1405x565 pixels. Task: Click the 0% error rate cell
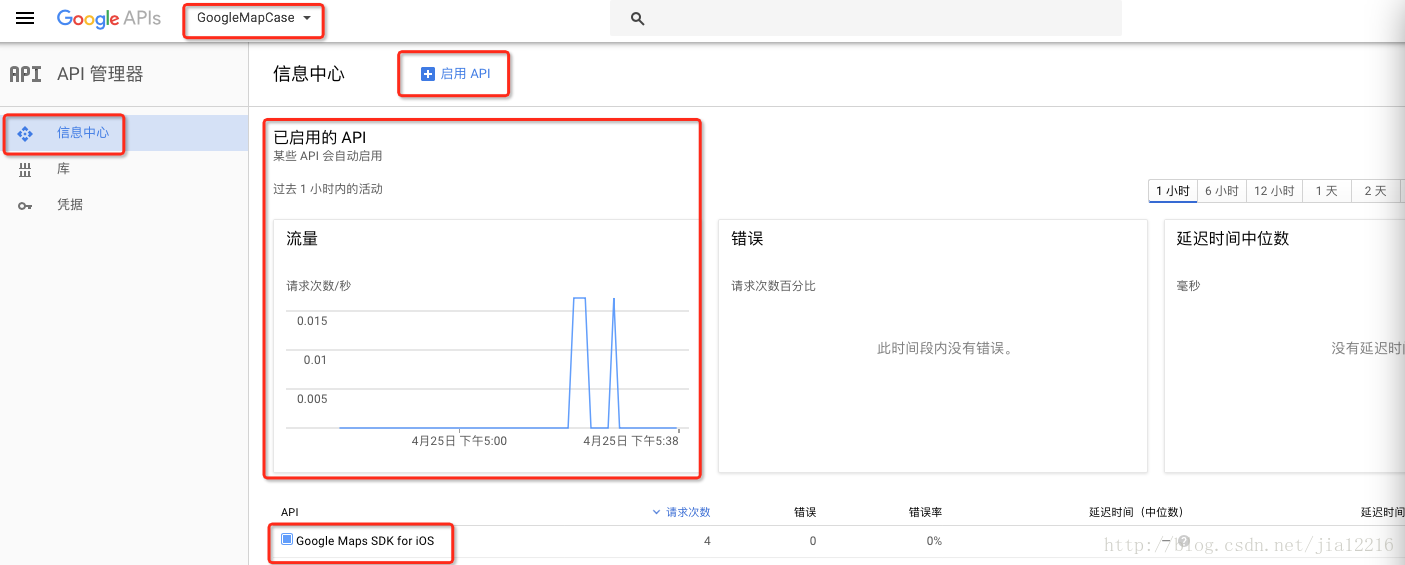pyautogui.click(x=934, y=541)
